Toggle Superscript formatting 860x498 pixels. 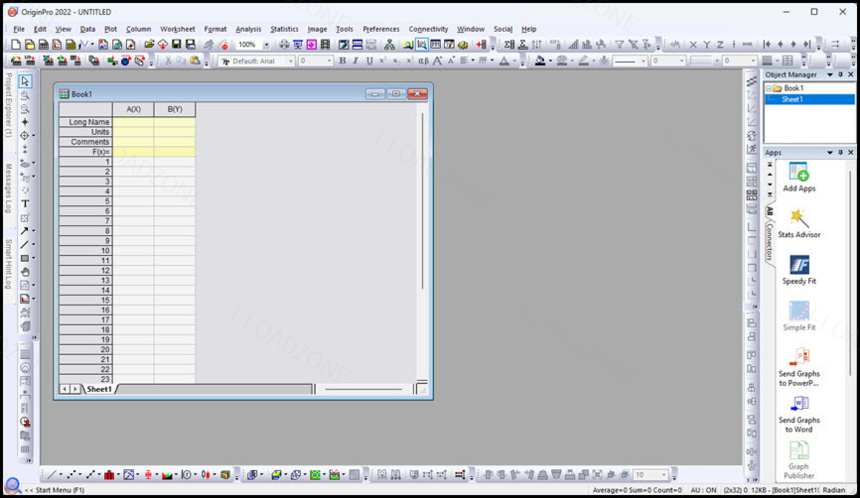(383, 61)
